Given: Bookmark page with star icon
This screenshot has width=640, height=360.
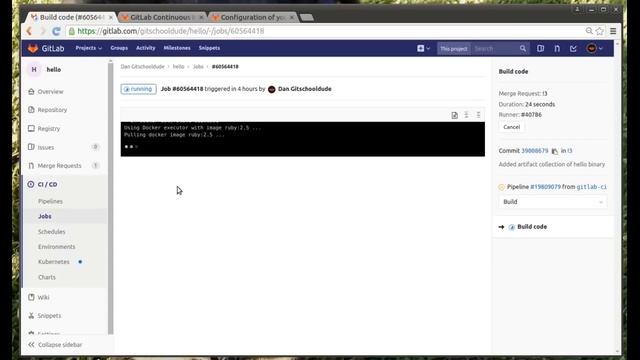Looking at the screenshot, I should [x=600, y=31].
